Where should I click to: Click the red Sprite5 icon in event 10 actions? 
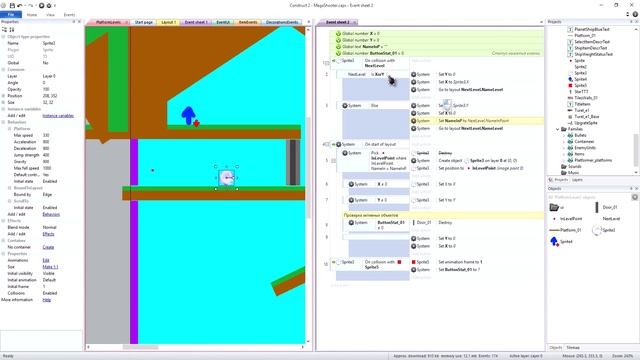413,262
